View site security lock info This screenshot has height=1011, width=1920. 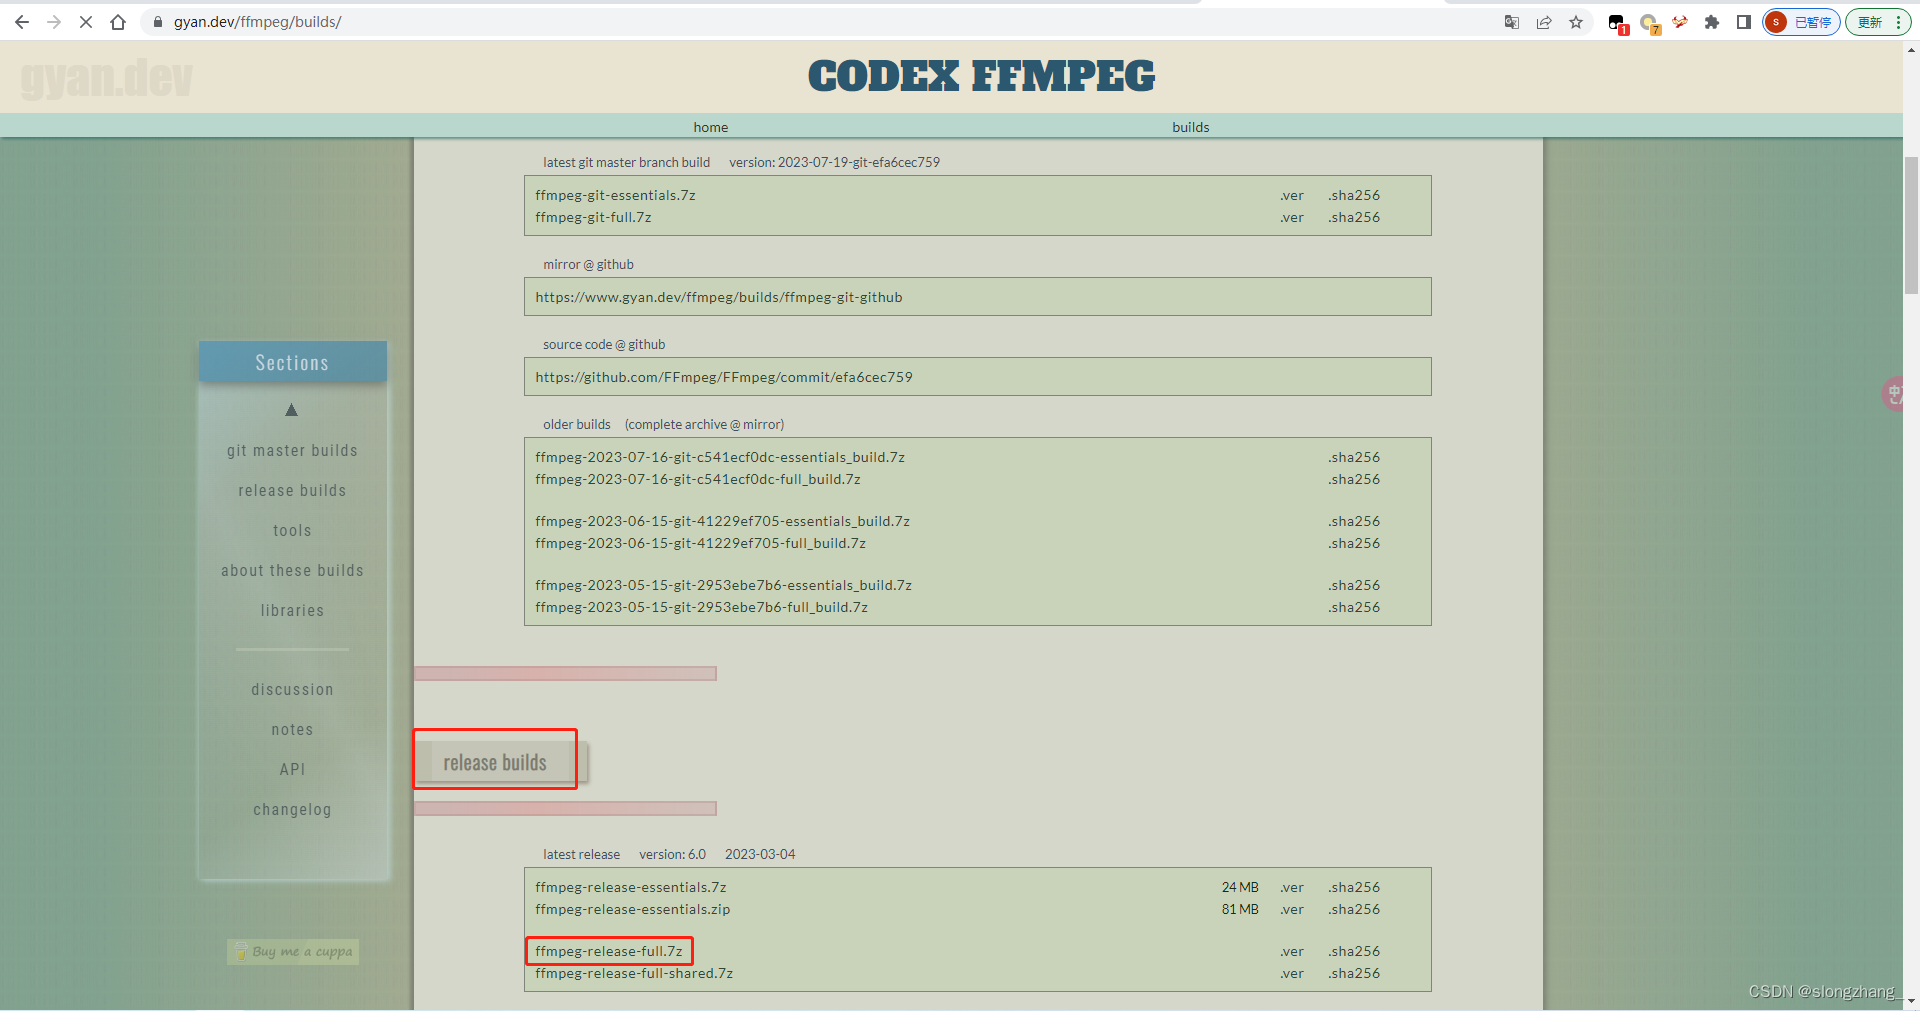(x=158, y=22)
